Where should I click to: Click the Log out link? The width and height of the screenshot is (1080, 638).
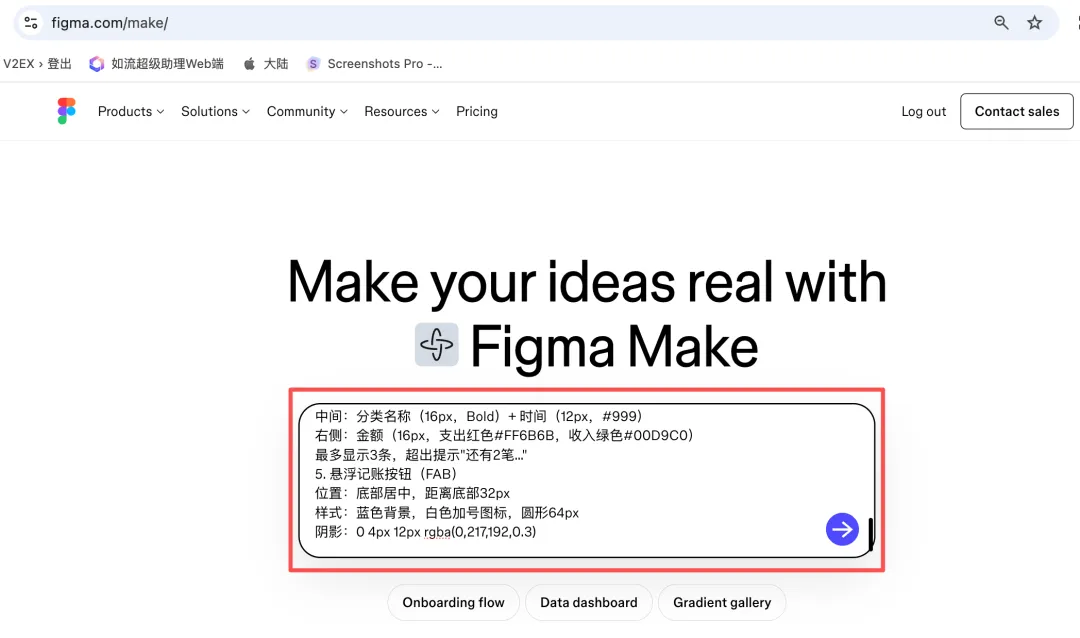tap(924, 112)
